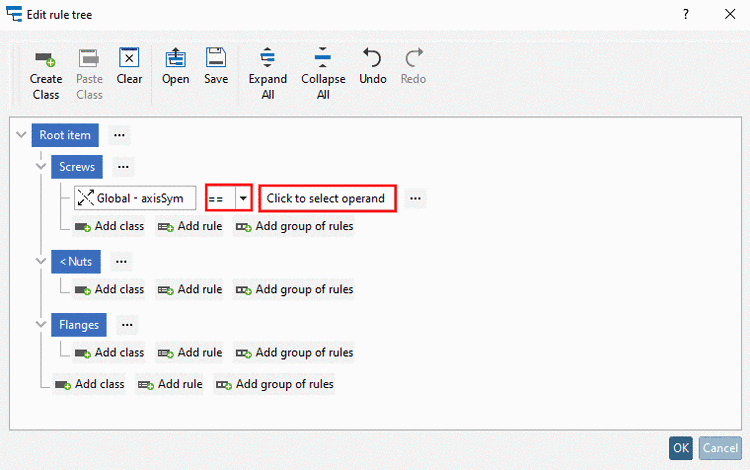Viewport: 750px width, 470px height.
Task: Open the options menu next to Screws
Action: (x=123, y=167)
